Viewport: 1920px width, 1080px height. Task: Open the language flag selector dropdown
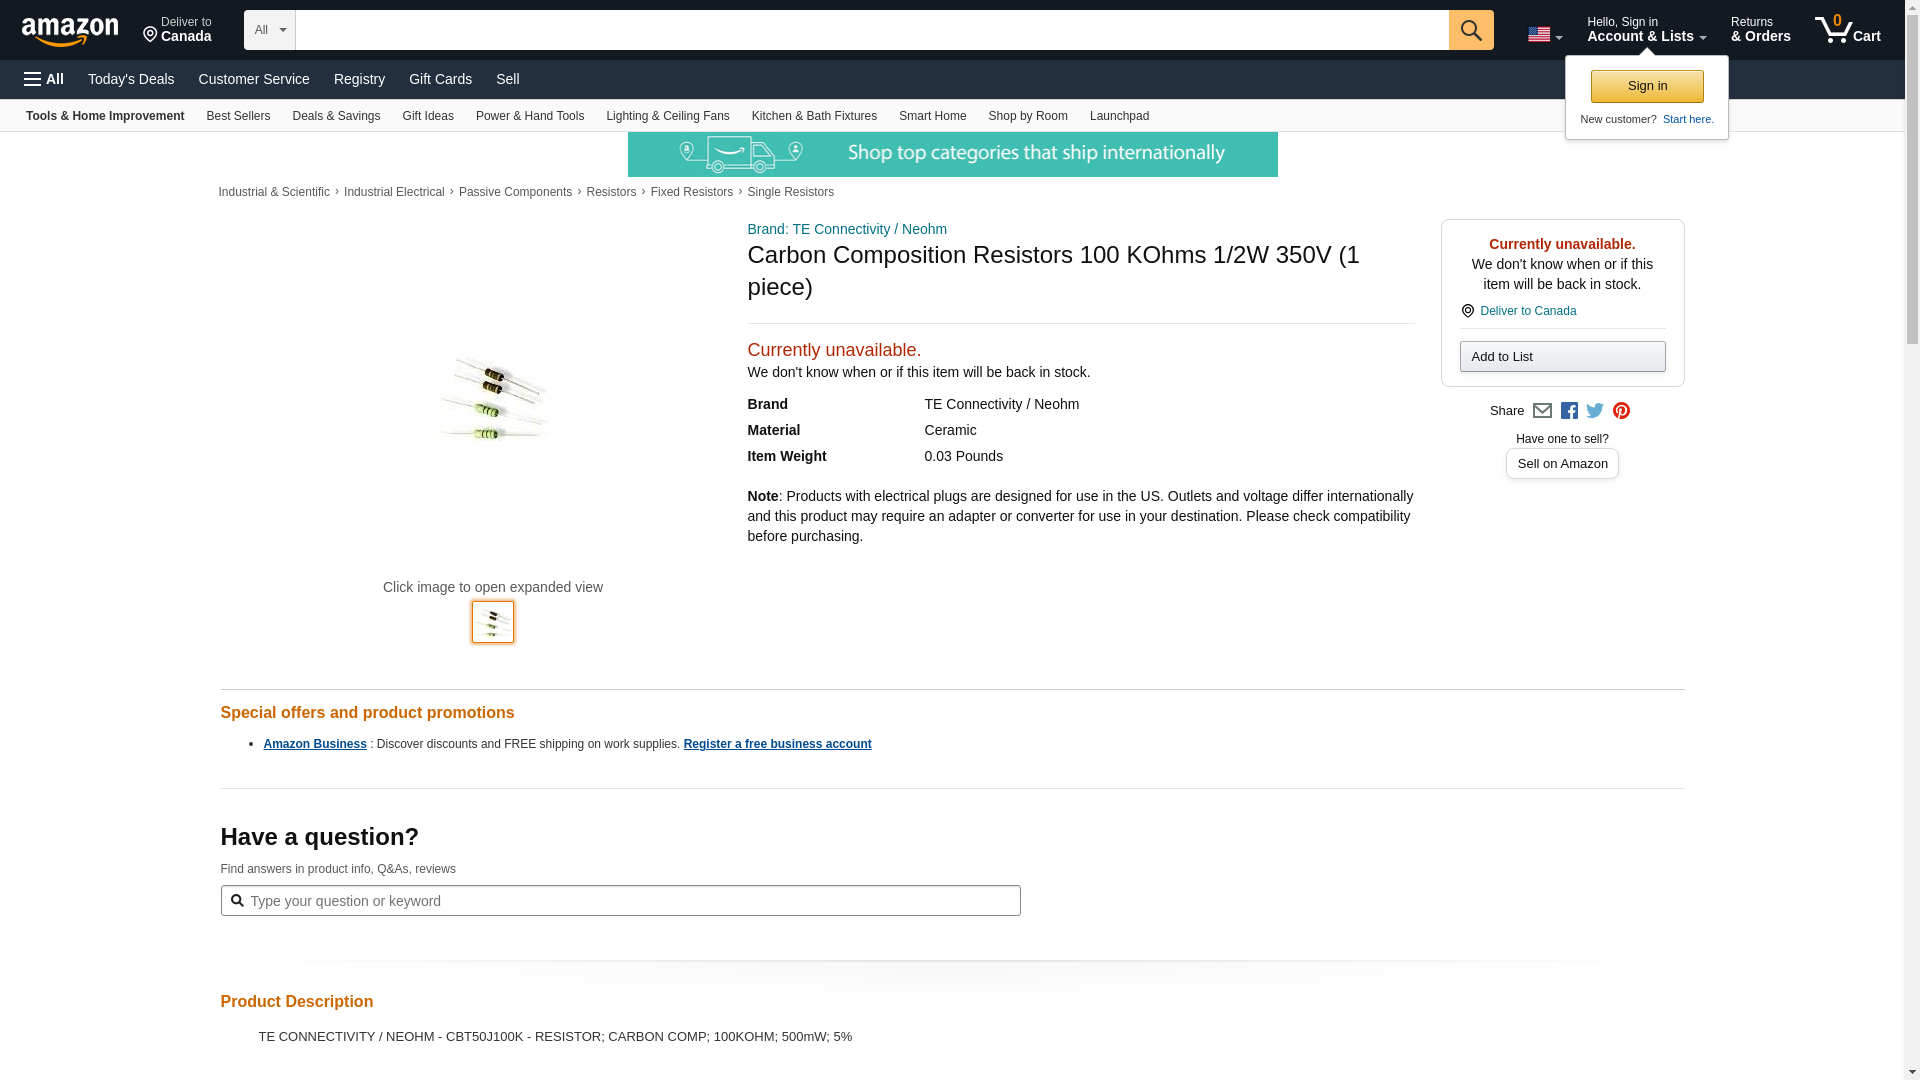pos(1544,35)
